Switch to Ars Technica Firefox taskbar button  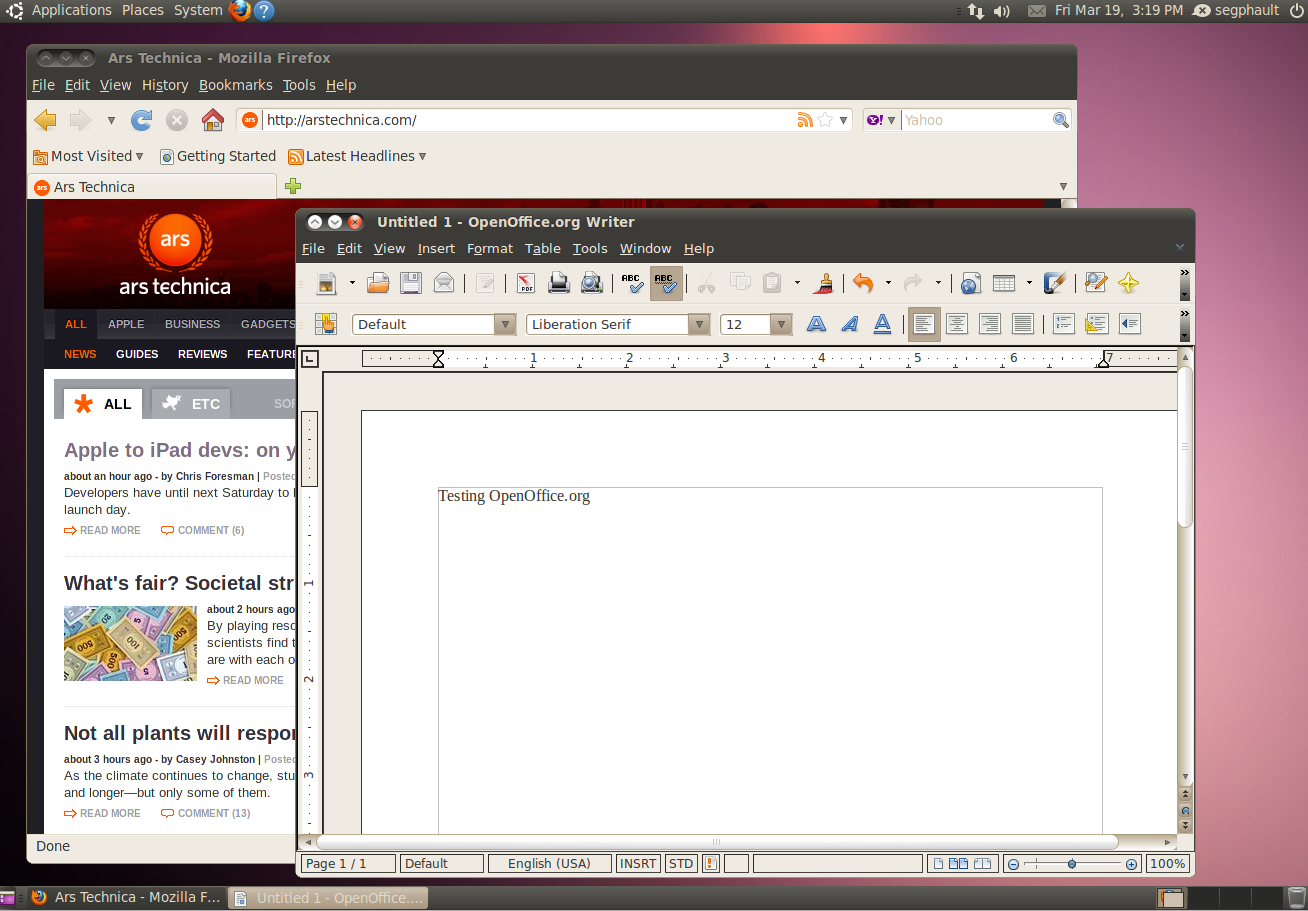tap(126, 897)
